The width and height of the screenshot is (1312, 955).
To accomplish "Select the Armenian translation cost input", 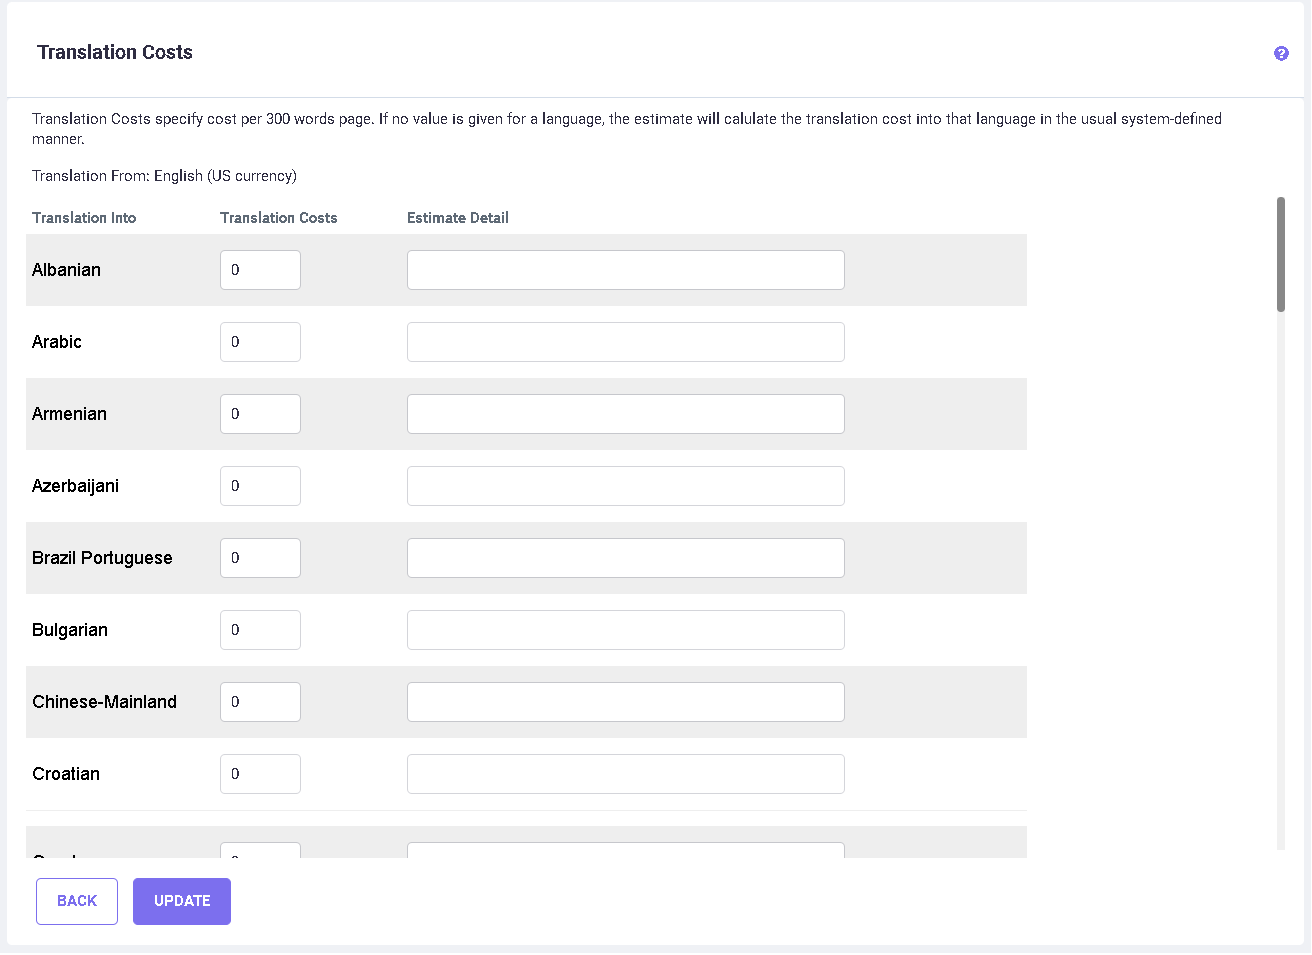I will pyautogui.click(x=260, y=414).
